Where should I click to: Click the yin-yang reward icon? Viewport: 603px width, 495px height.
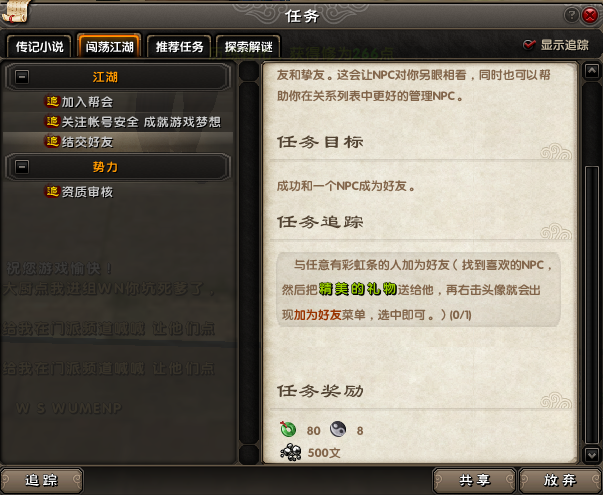338,429
